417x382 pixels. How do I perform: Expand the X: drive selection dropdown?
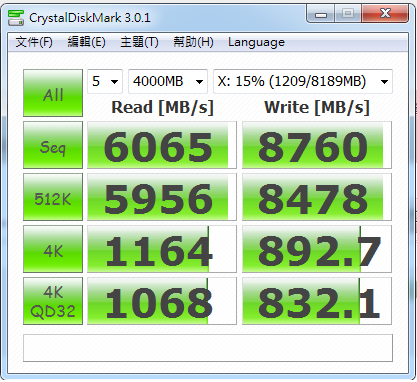click(303, 81)
